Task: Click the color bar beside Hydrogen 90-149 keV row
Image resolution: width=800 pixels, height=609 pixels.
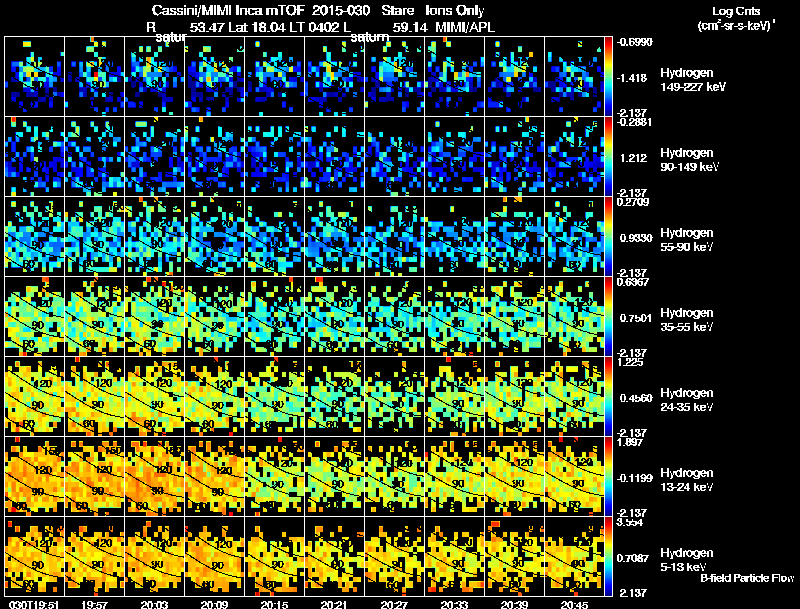Action: coord(608,157)
